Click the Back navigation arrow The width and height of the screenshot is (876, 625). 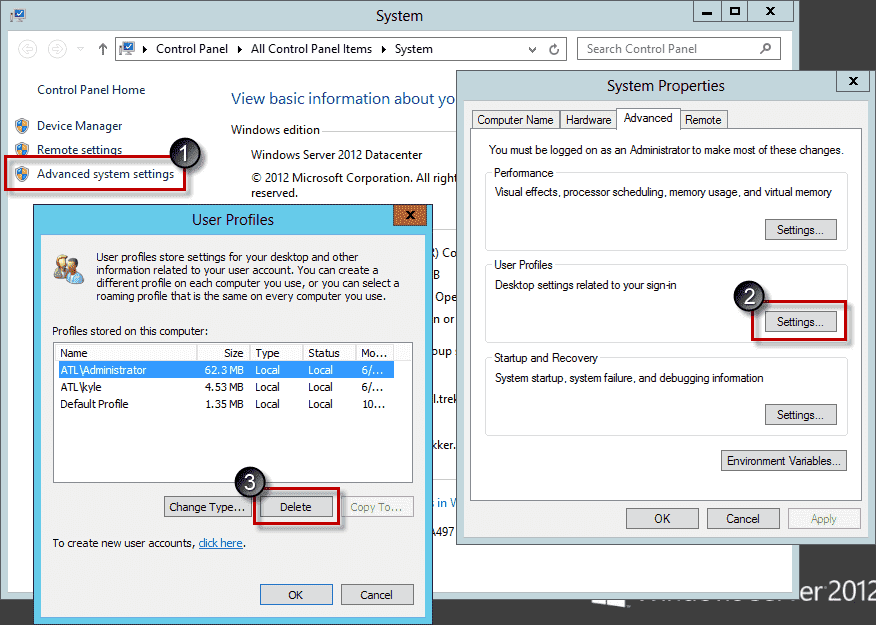[27, 49]
